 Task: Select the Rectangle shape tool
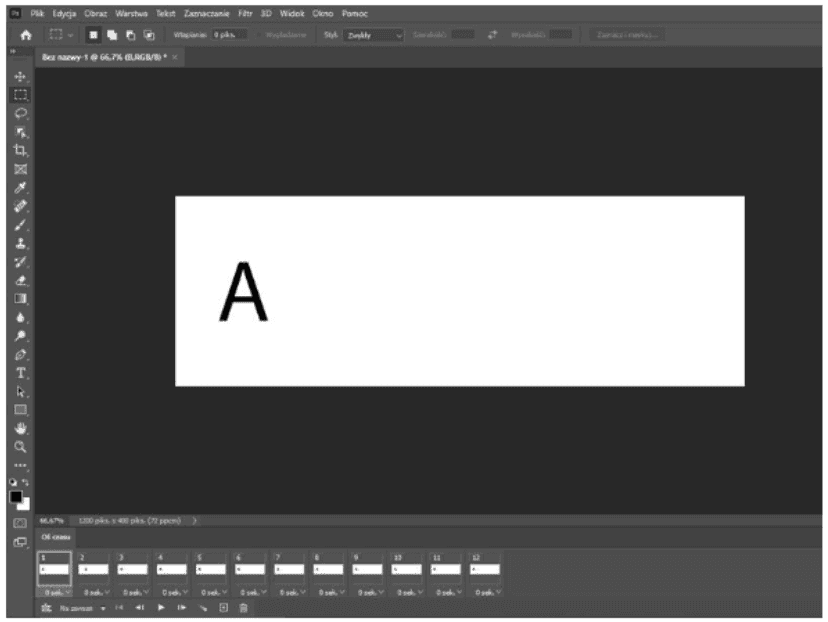[x=20, y=410]
